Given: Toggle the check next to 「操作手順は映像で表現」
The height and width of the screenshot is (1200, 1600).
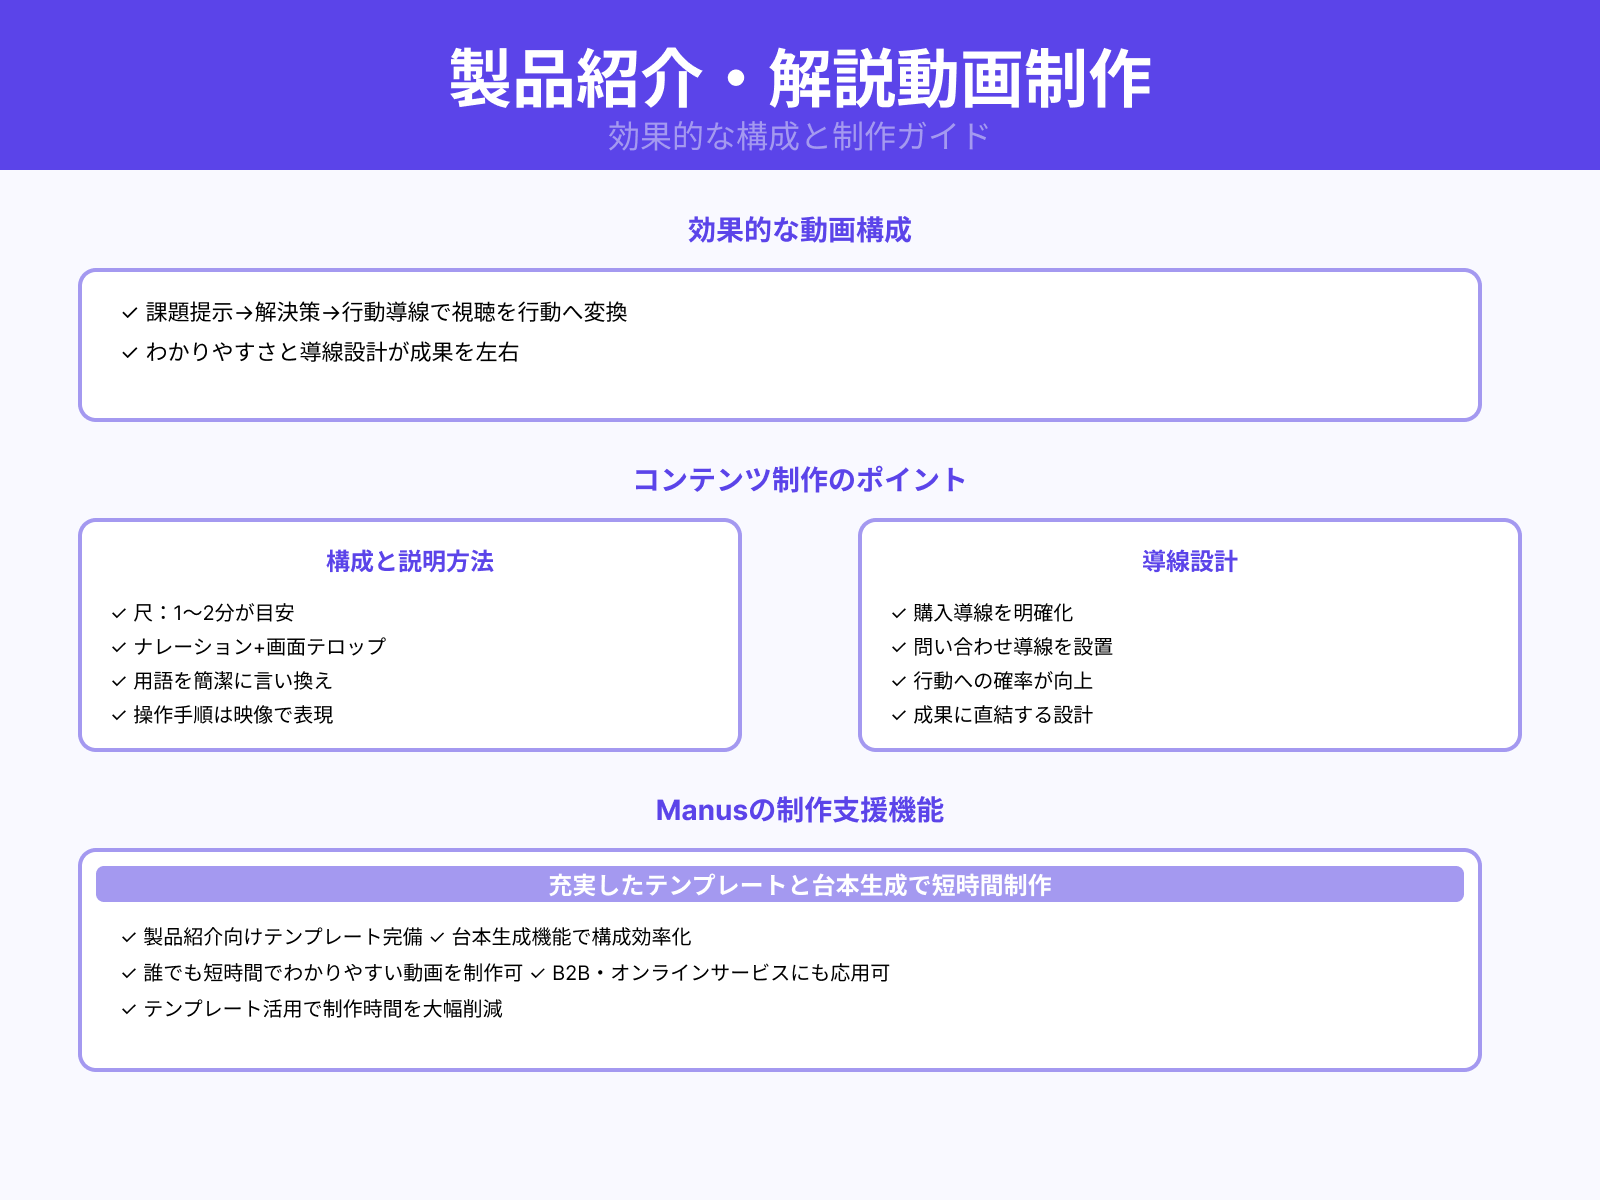Looking at the screenshot, I should pos(117,715).
